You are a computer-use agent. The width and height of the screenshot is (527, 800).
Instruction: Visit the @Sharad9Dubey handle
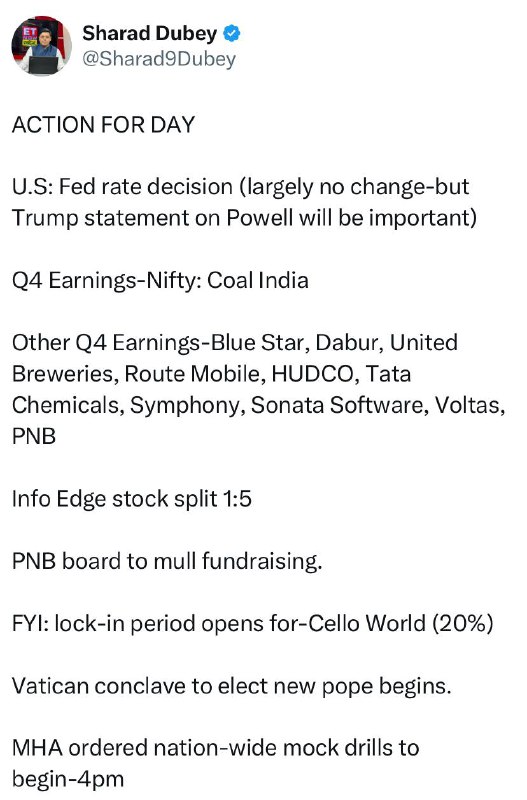click(x=159, y=59)
